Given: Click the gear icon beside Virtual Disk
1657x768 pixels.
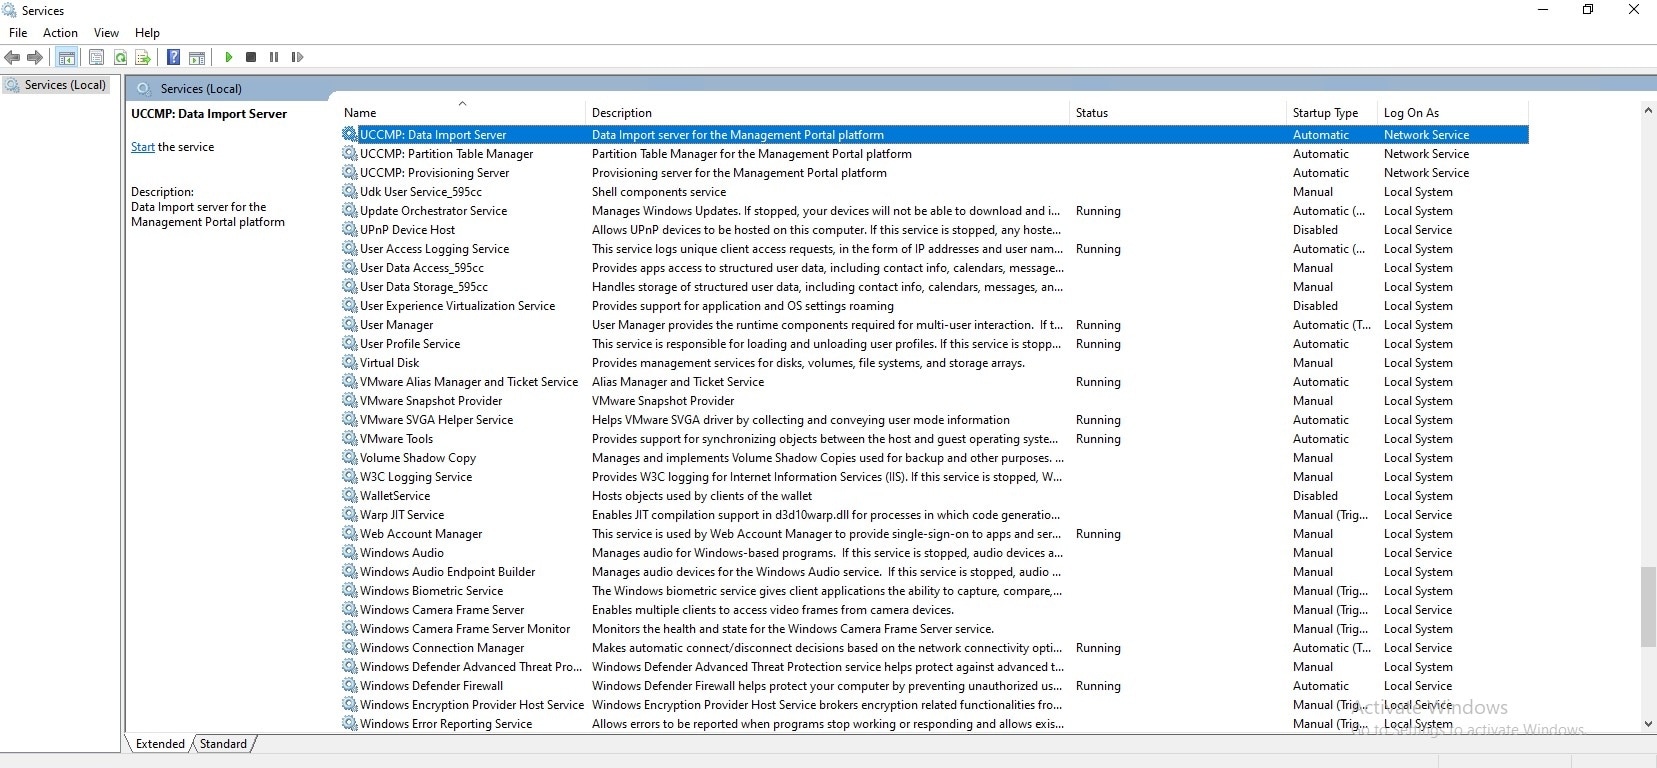Looking at the screenshot, I should point(350,363).
